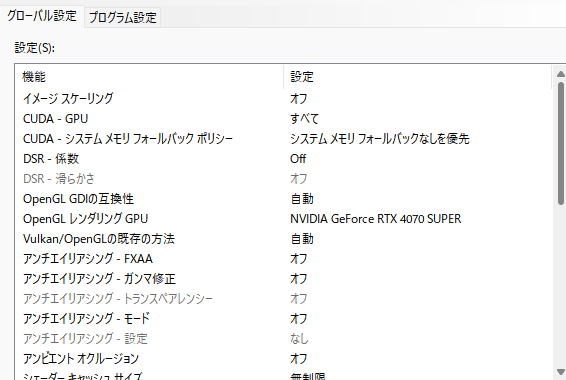The width and height of the screenshot is (566, 380).
Task: Switch to the グローバル設定 tab
Action: point(42,16)
